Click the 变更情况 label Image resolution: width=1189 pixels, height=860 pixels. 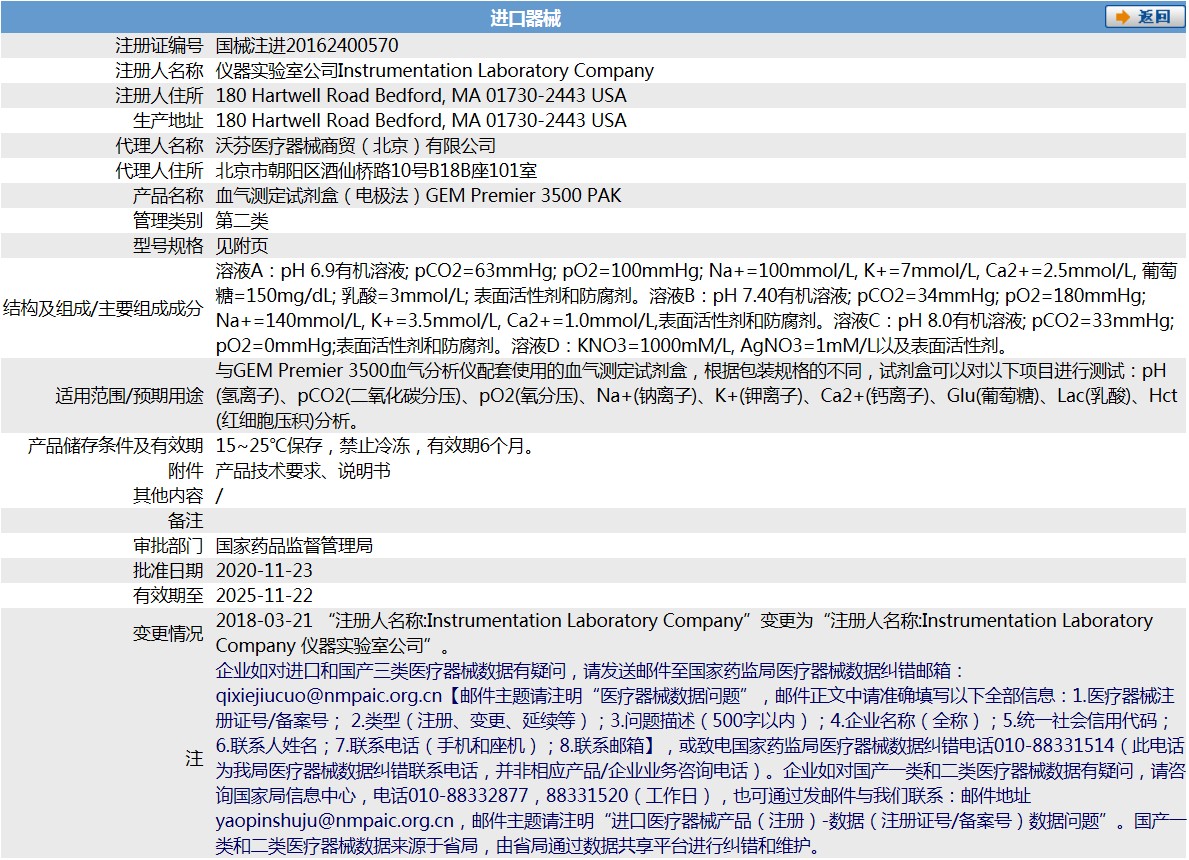(168, 633)
